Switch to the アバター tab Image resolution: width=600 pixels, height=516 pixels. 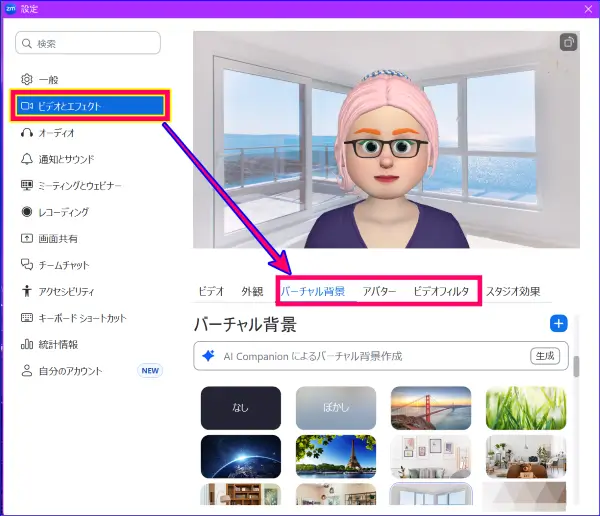[379, 291]
